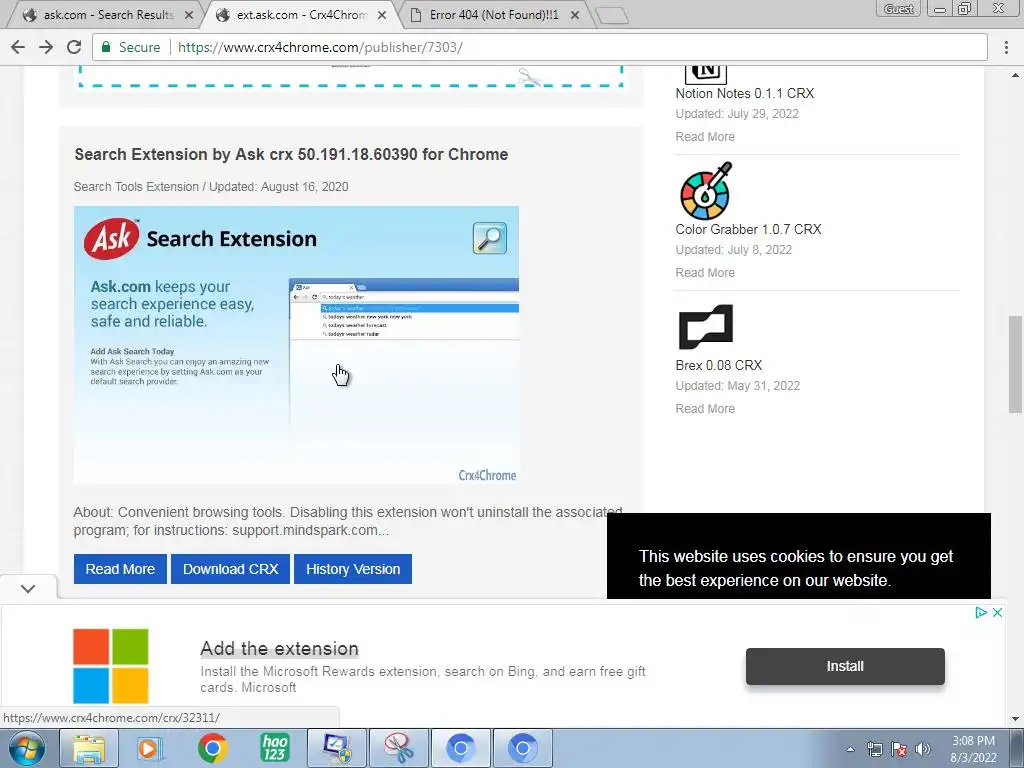Click Read More under Notion Notes
The image size is (1024, 768).
pyautogui.click(x=705, y=136)
